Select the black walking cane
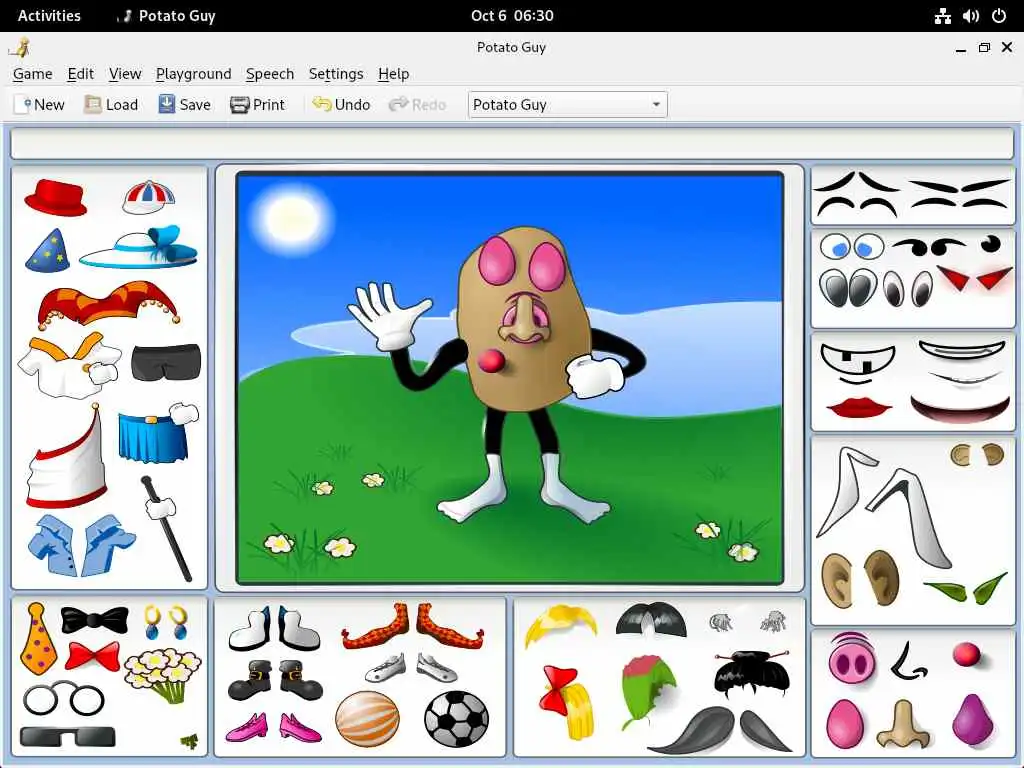1024x768 pixels. tap(166, 528)
